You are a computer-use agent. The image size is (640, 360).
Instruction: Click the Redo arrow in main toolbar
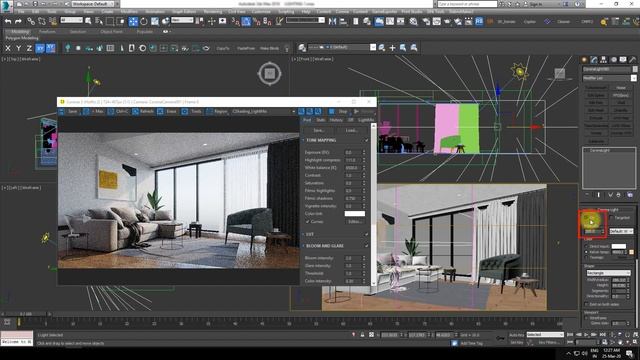[18, 21]
